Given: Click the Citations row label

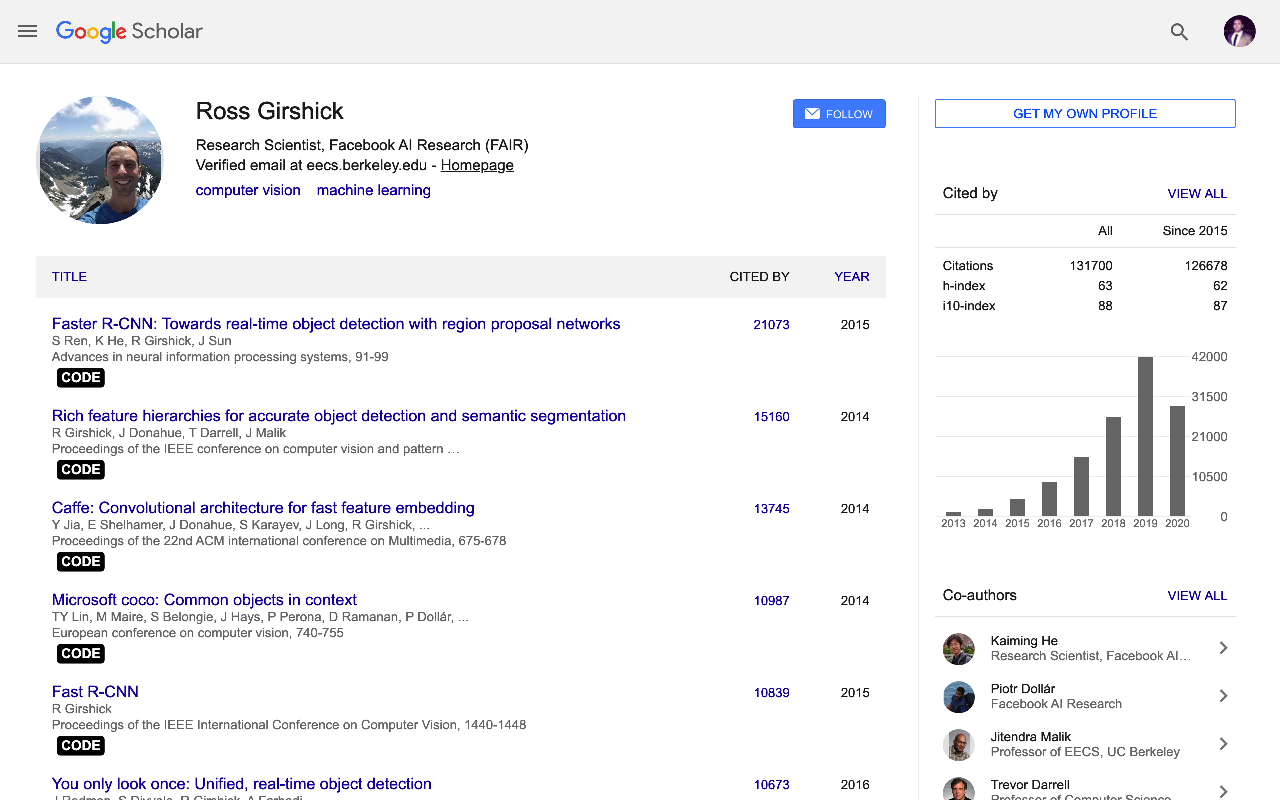Looking at the screenshot, I should pyautogui.click(x=968, y=266).
